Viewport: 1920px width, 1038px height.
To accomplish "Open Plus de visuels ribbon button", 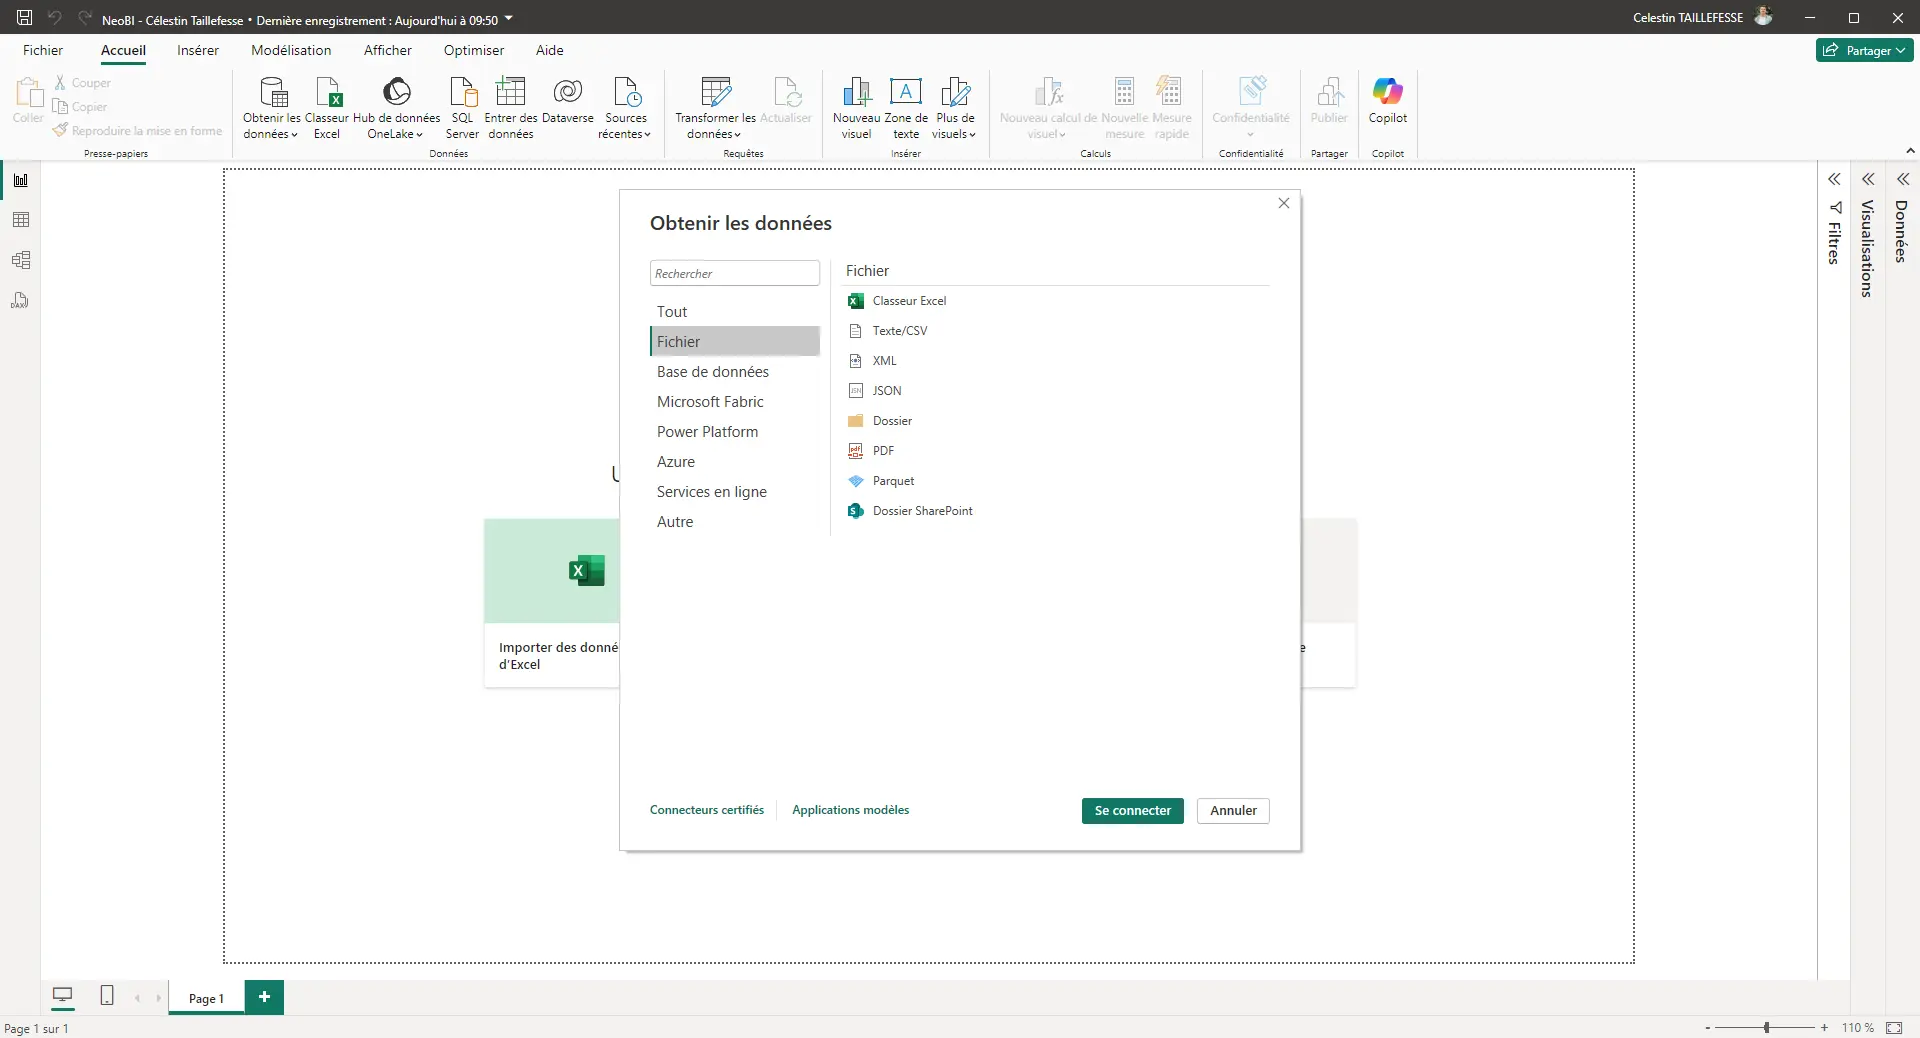I will coord(955,107).
